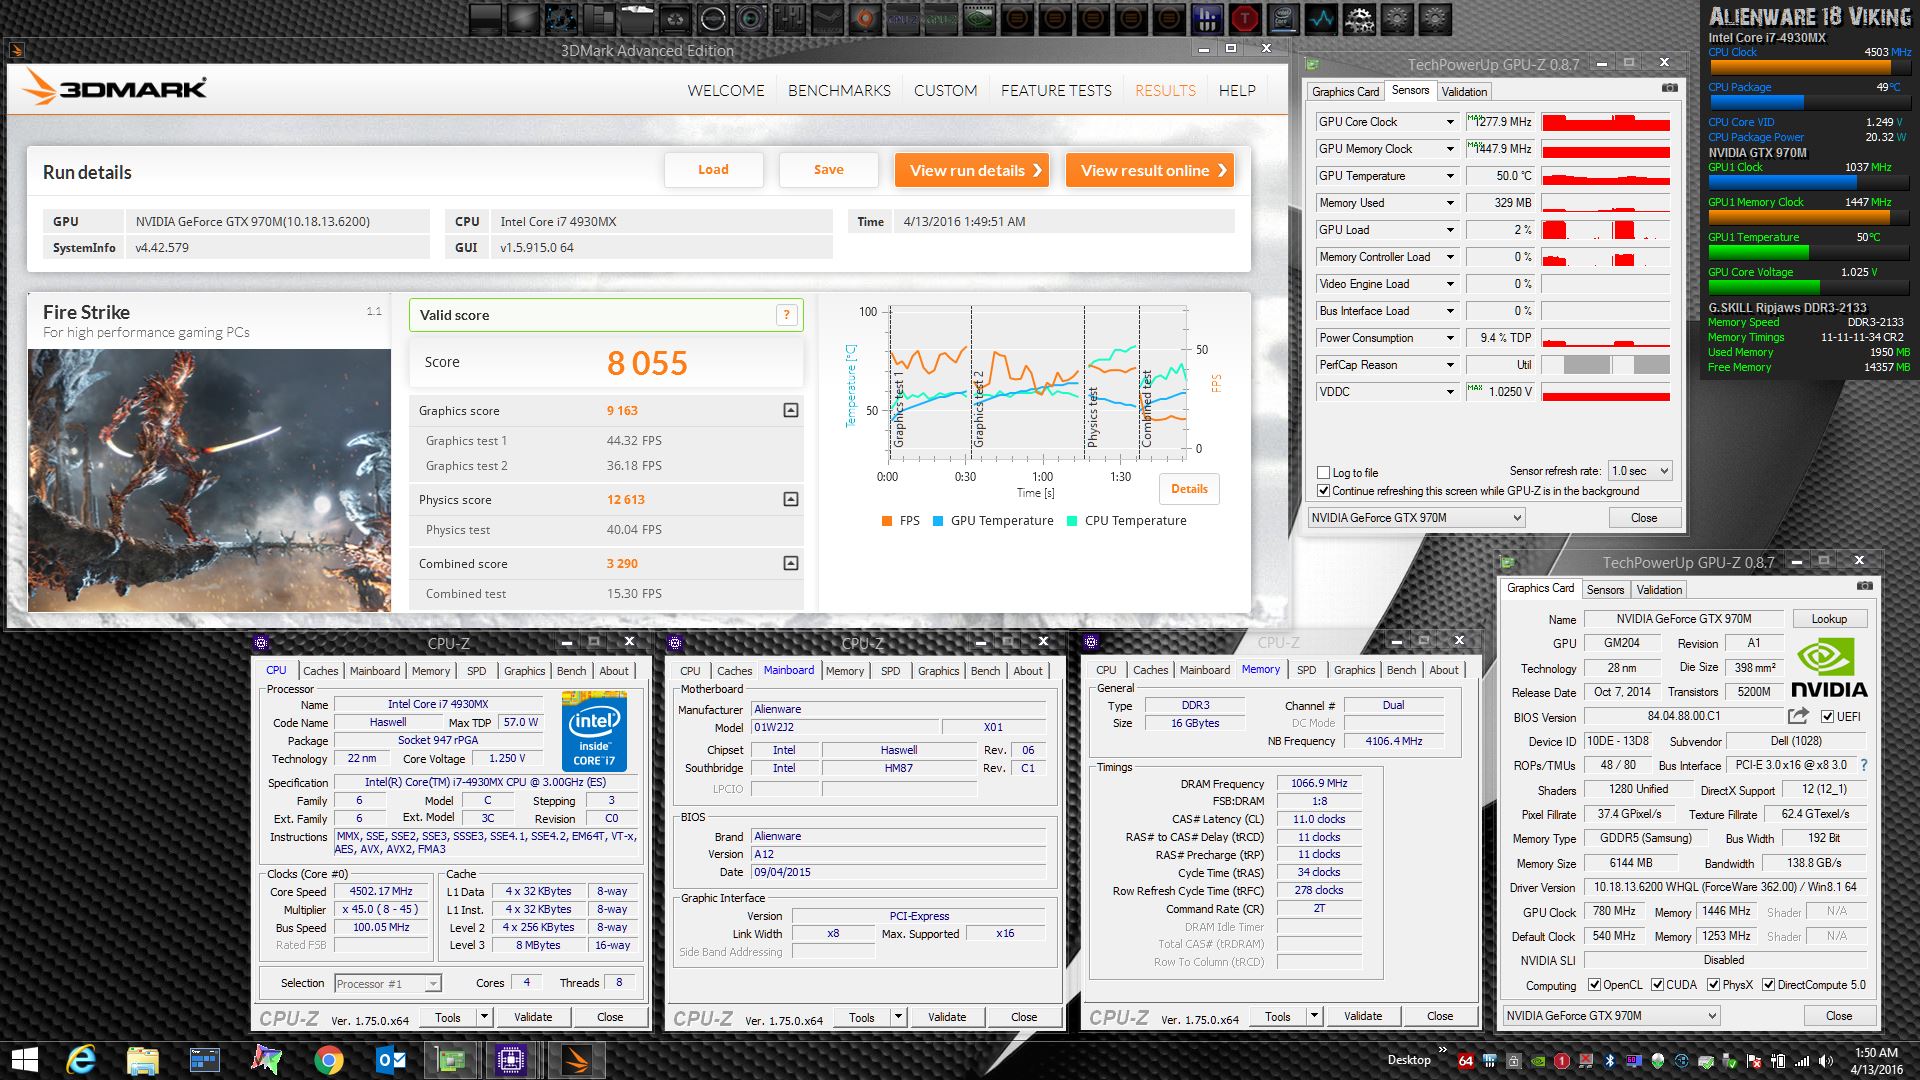Screen dimensions: 1920x1080
Task: Toggle the Combined score expander
Action: 791,563
